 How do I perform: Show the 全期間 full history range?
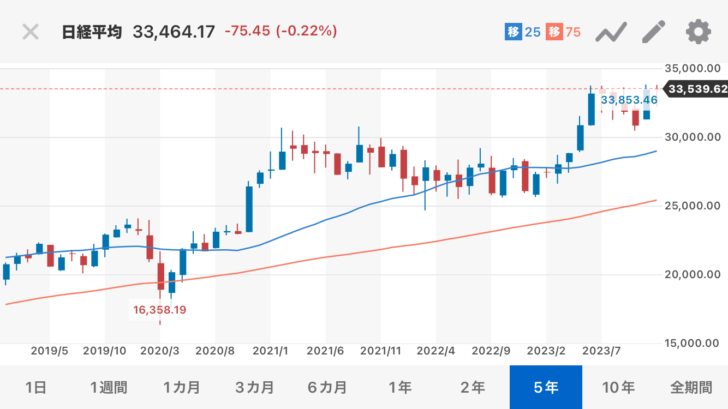tap(691, 387)
